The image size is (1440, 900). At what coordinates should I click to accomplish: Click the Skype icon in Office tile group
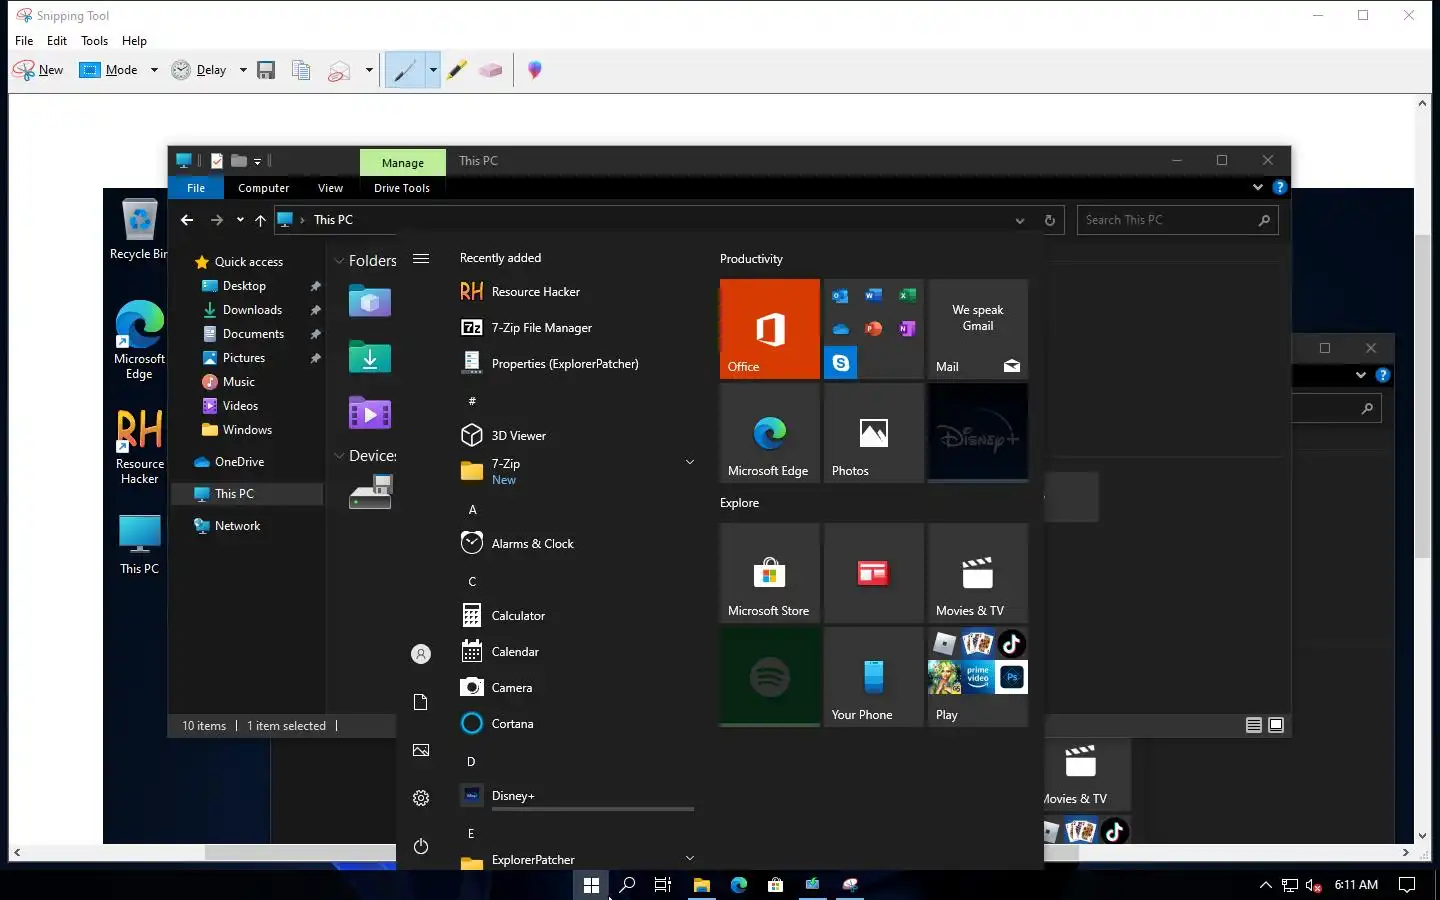(x=841, y=363)
